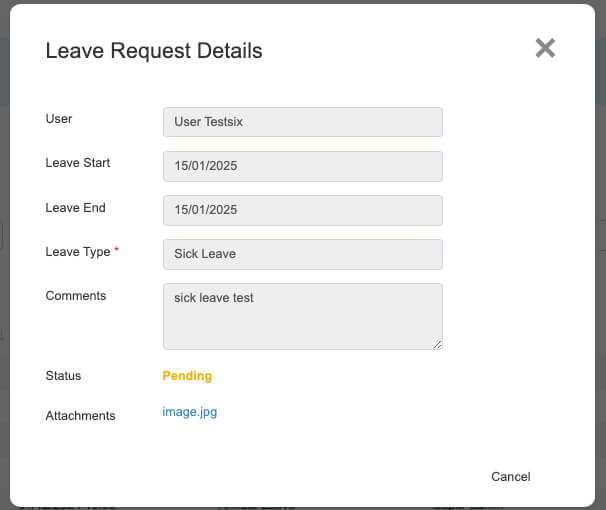Click the Comments label
The width and height of the screenshot is (606, 510).
(76, 296)
